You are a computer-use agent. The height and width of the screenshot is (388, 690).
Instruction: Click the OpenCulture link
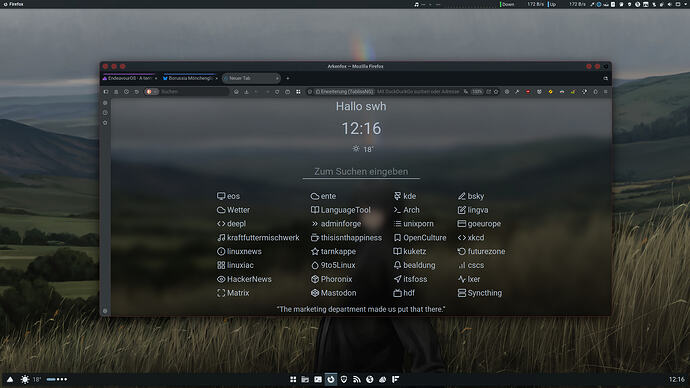pos(419,238)
